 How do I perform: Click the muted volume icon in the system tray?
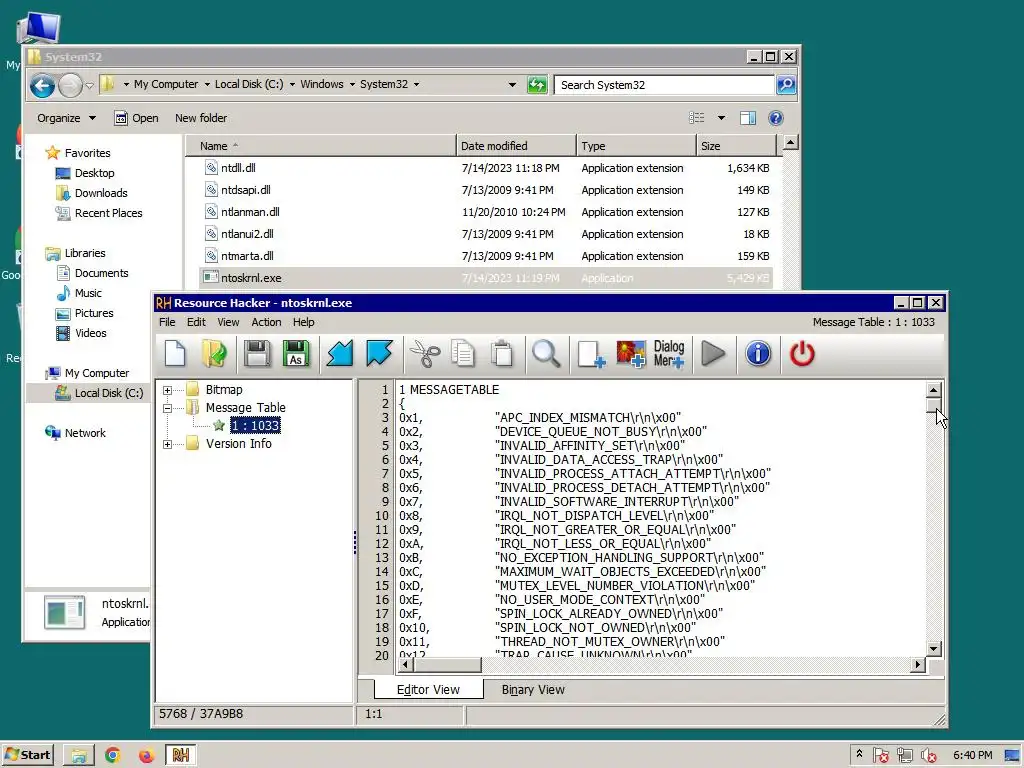[x=929, y=756]
